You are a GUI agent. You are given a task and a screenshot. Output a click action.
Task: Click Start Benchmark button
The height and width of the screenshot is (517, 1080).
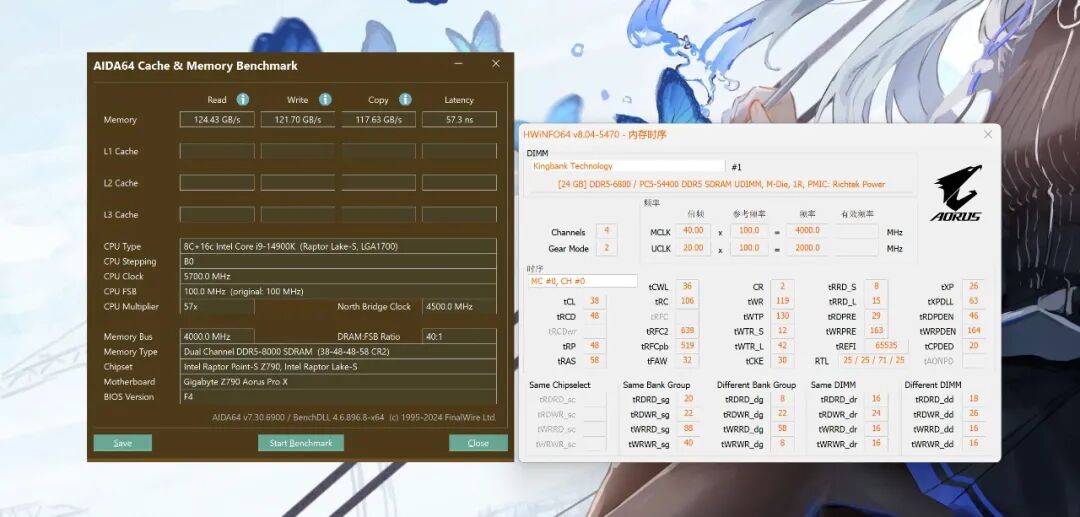coord(301,443)
